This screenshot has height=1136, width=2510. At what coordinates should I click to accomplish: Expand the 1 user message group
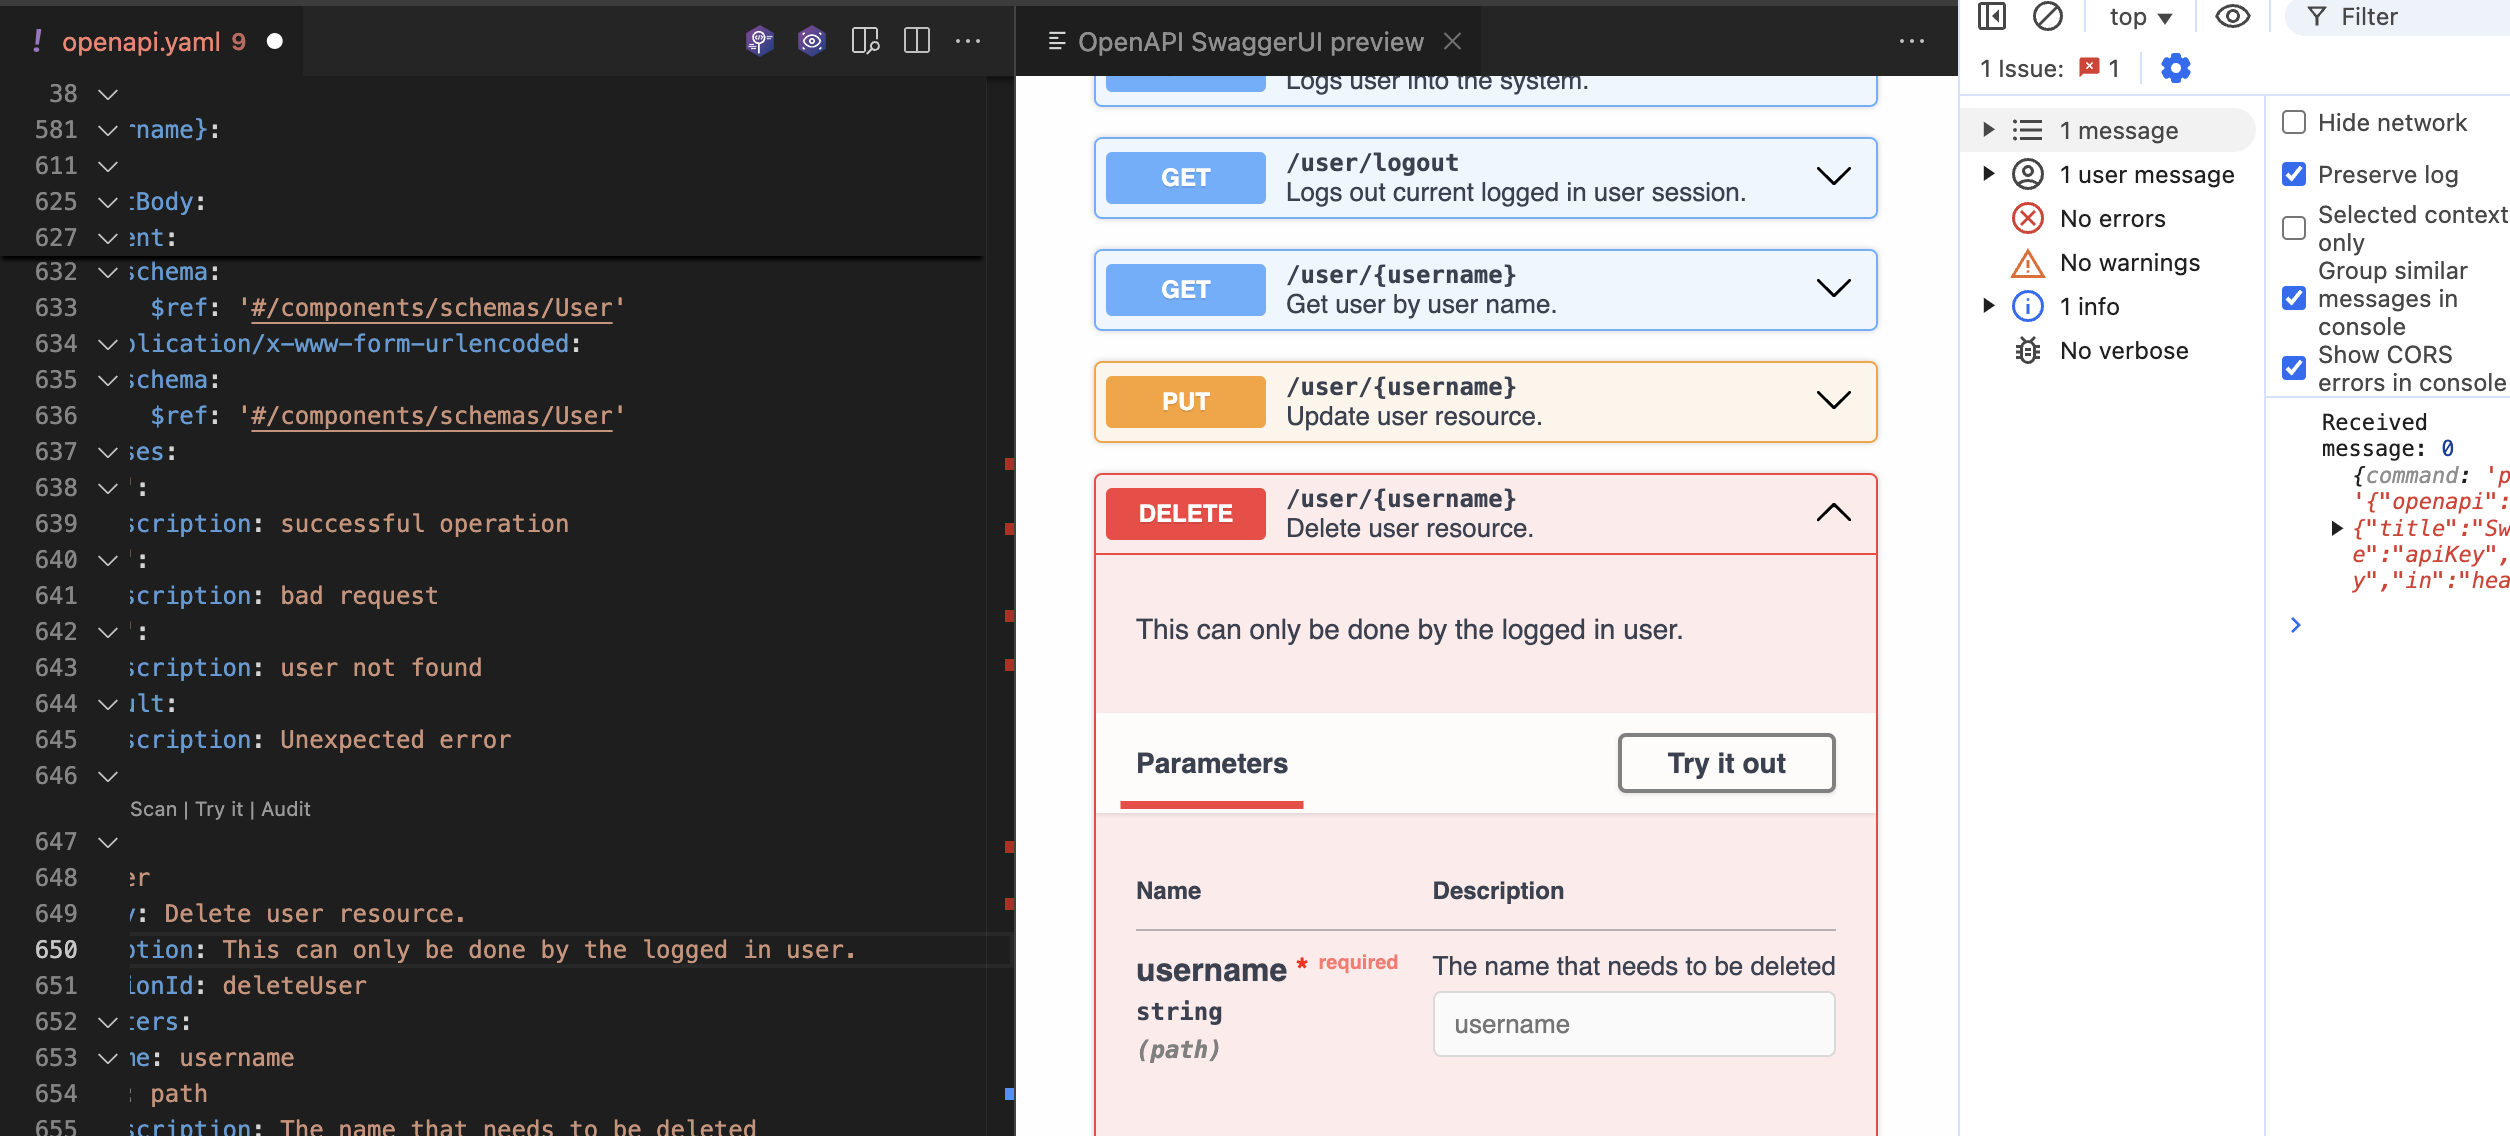pos(1989,174)
